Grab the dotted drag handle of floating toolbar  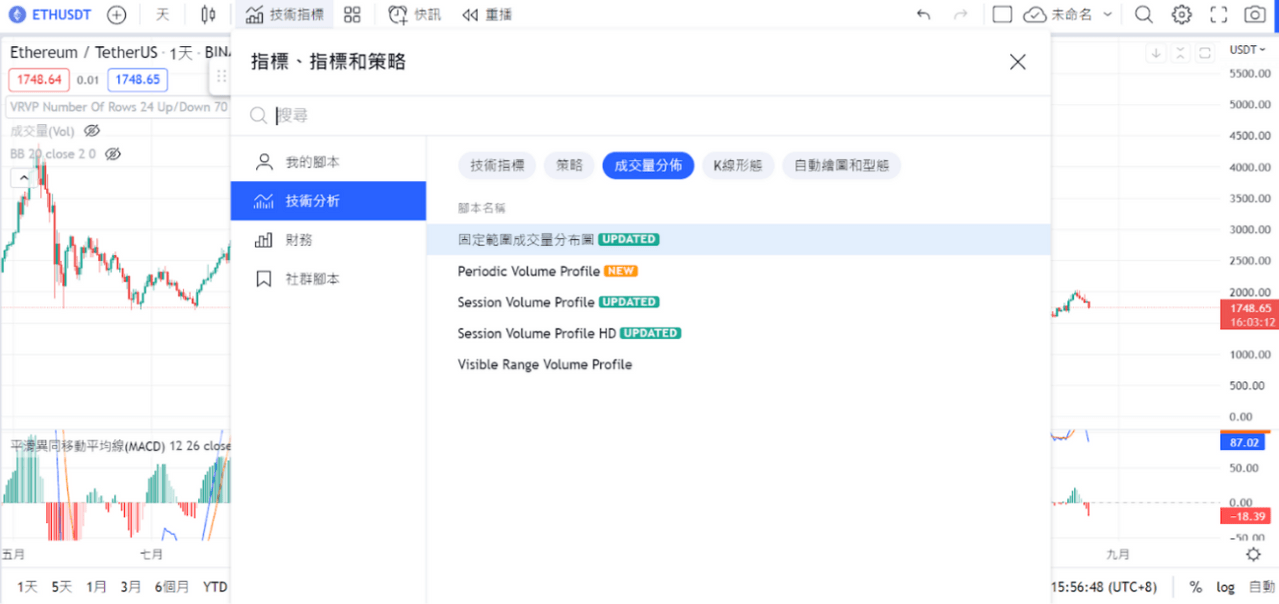[222, 77]
